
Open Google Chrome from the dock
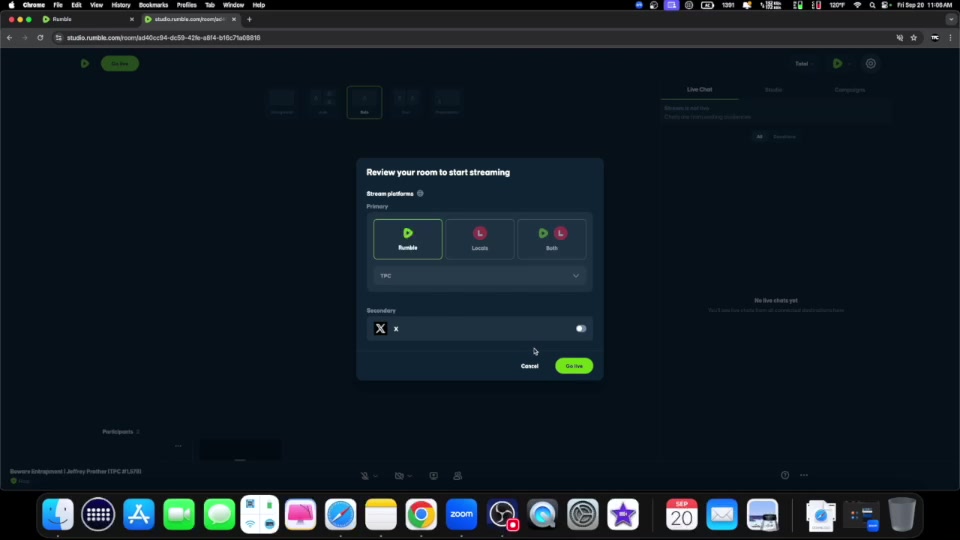pyautogui.click(x=421, y=514)
